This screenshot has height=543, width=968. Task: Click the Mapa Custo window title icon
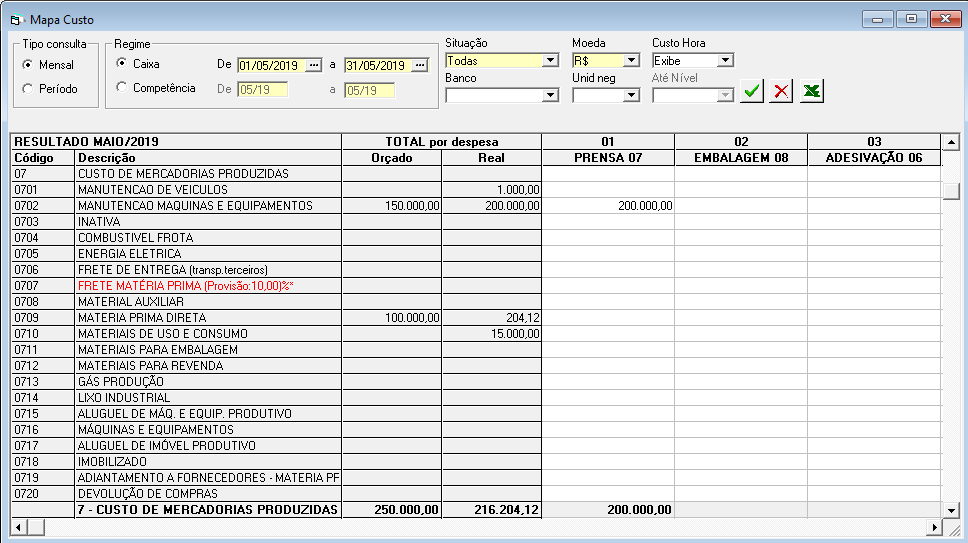coord(16,19)
